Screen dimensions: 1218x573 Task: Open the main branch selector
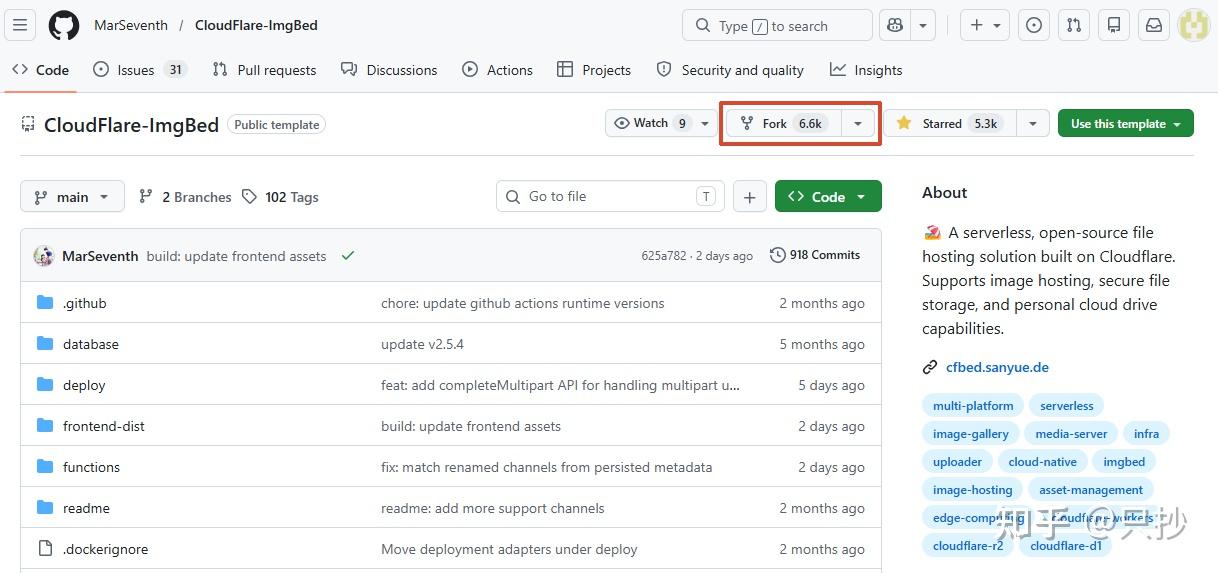[72, 197]
